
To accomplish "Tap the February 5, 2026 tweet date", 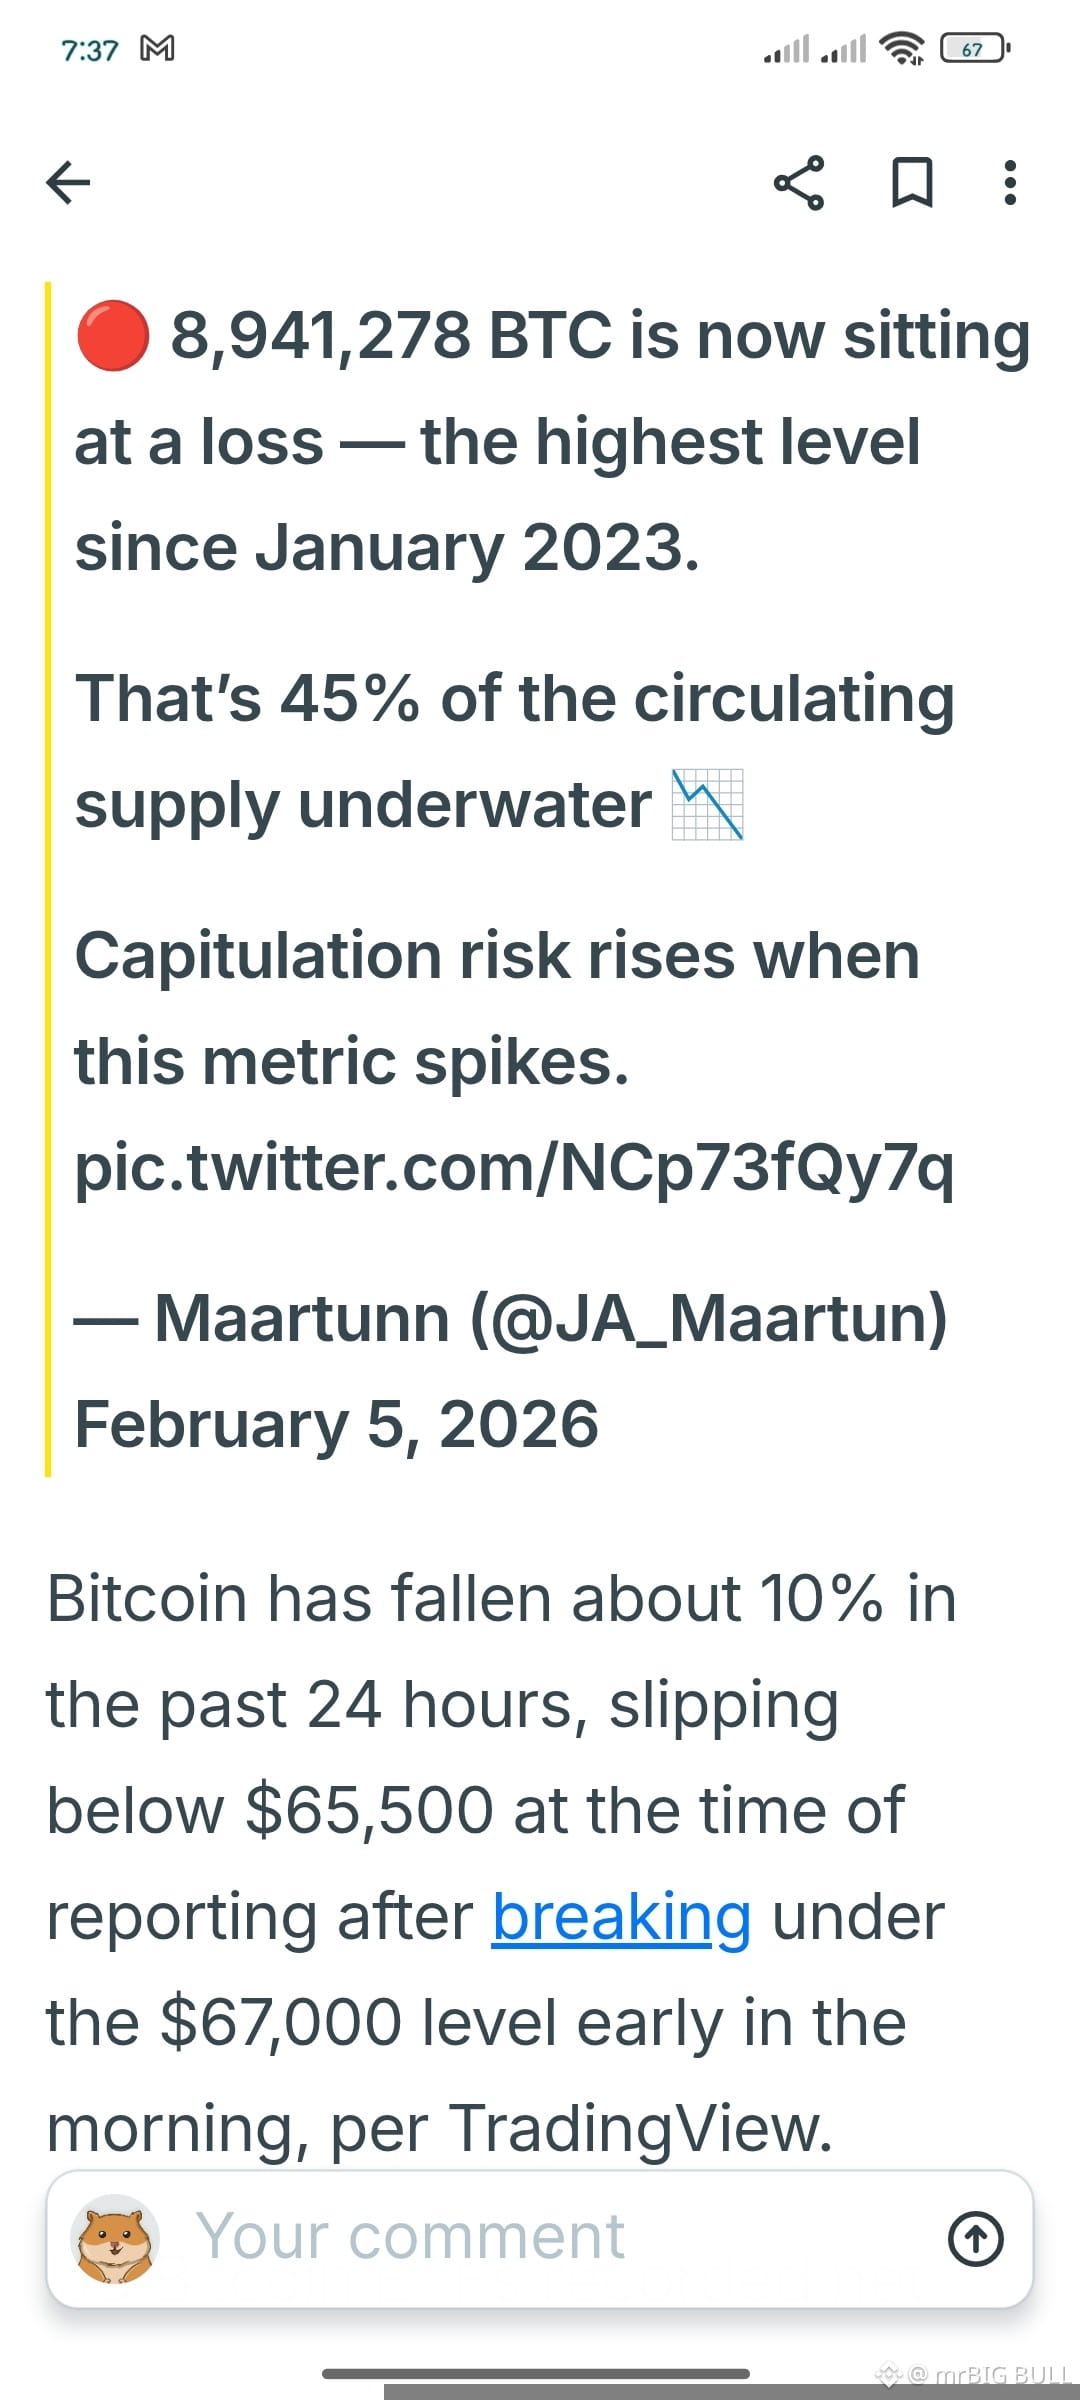I will [337, 1424].
